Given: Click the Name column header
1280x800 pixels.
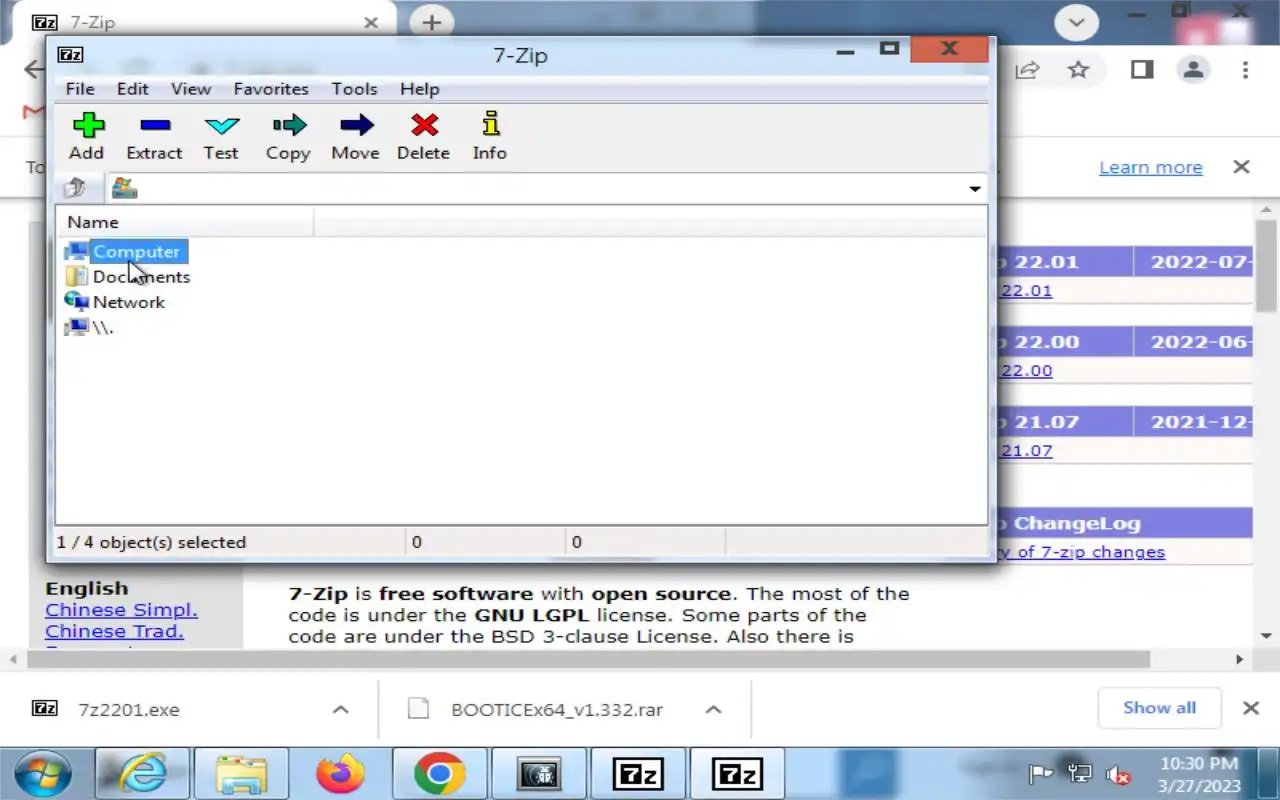Looking at the screenshot, I should 185,222.
